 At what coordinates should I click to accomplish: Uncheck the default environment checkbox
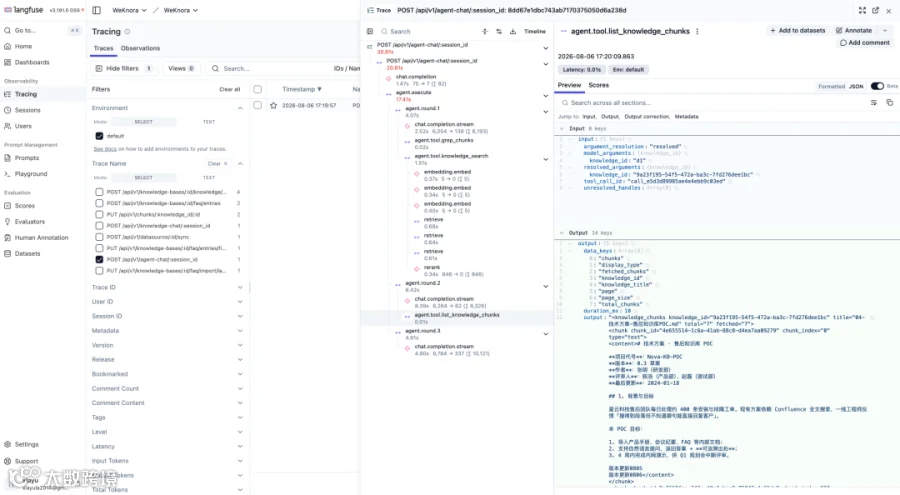pyautogui.click(x=99, y=136)
